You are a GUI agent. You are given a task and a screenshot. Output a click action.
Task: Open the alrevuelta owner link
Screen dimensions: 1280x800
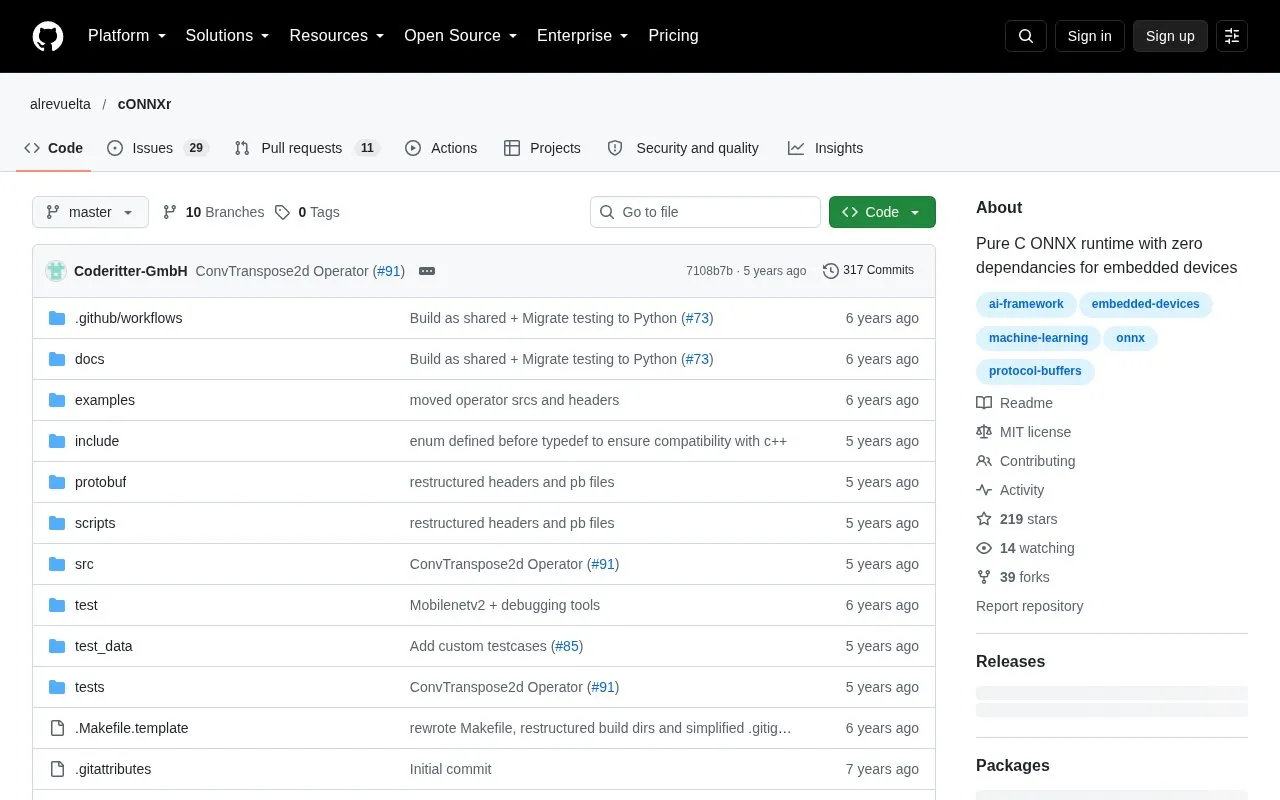tap(60, 104)
